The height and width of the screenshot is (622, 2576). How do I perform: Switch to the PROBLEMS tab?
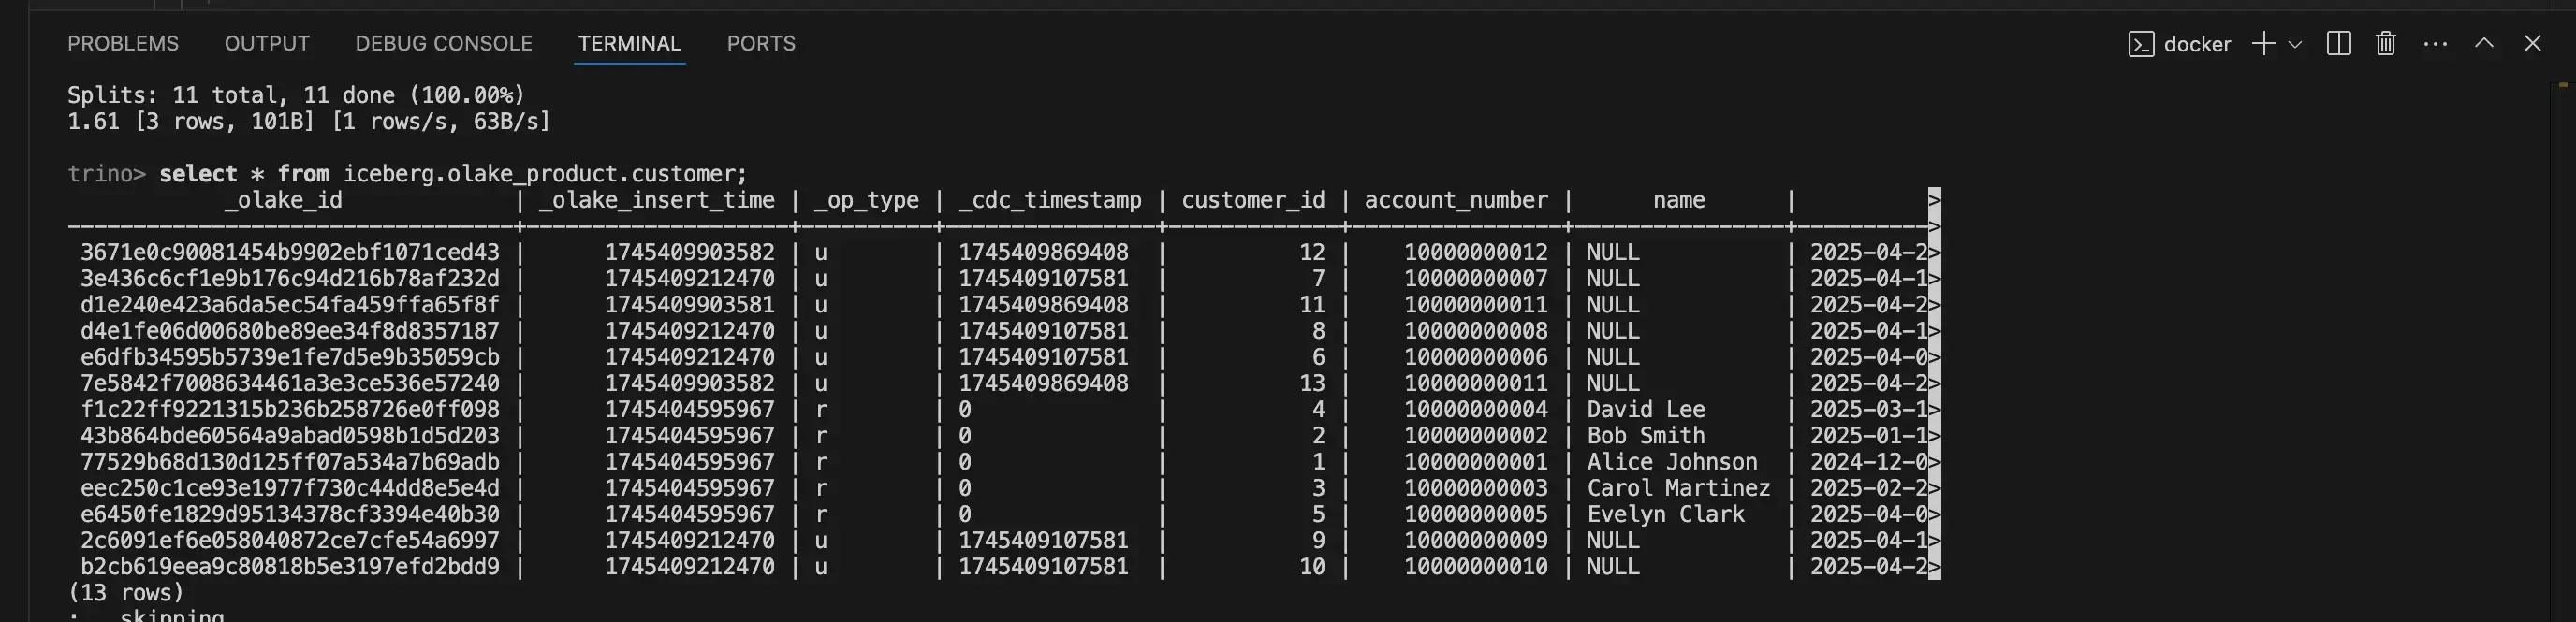click(123, 44)
